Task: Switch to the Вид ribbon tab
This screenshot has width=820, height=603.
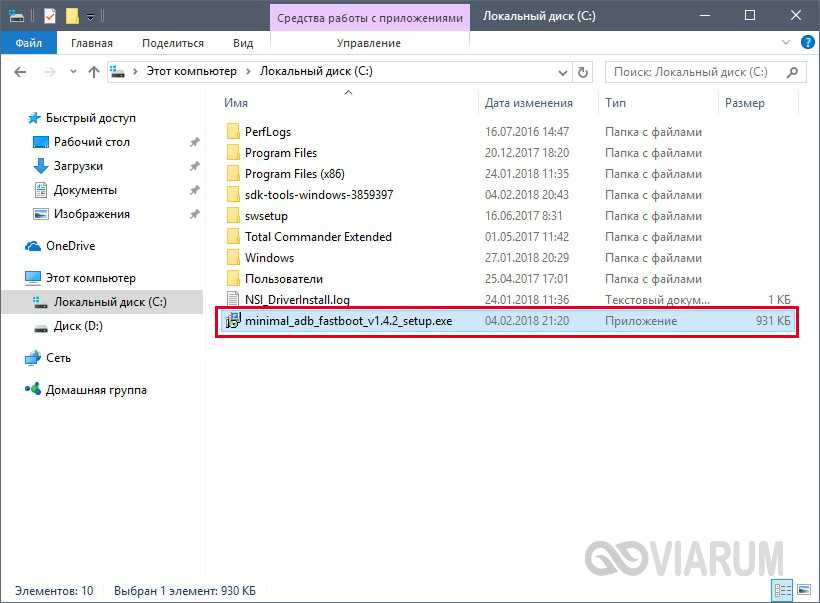Action: pos(243,43)
